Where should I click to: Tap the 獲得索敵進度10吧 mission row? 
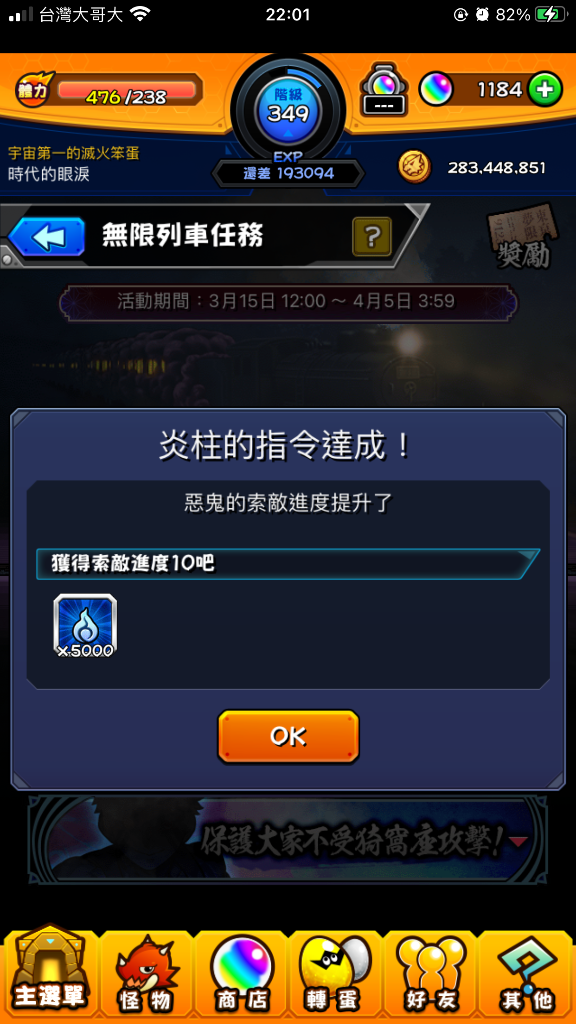tap(287, 564)
